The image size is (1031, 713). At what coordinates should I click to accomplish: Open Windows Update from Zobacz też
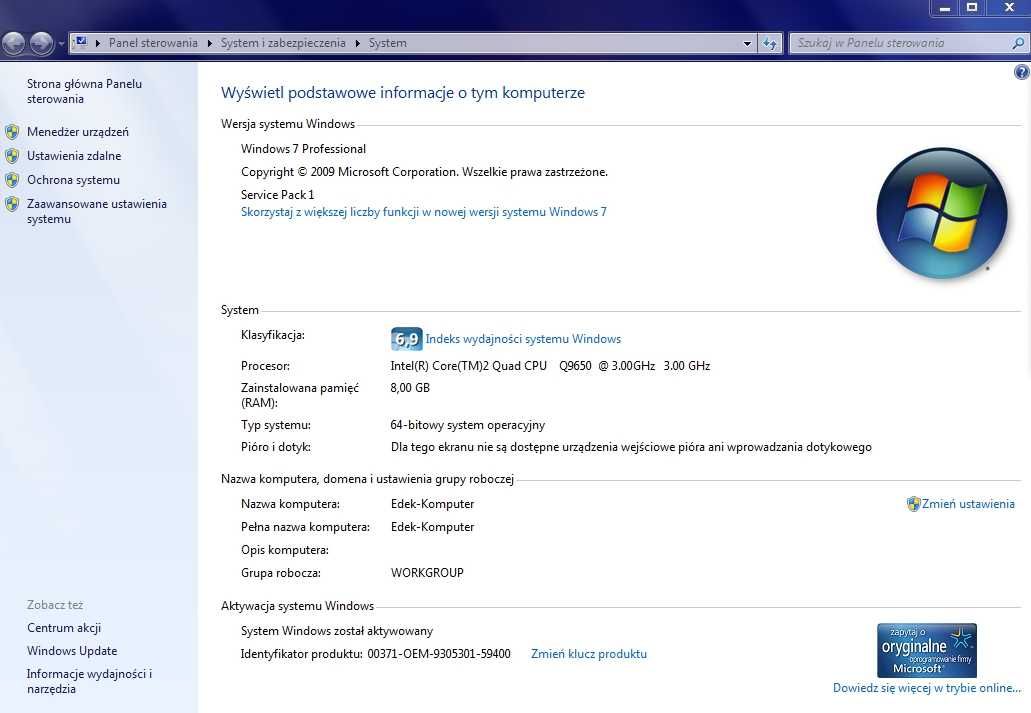tap(72, 651)
